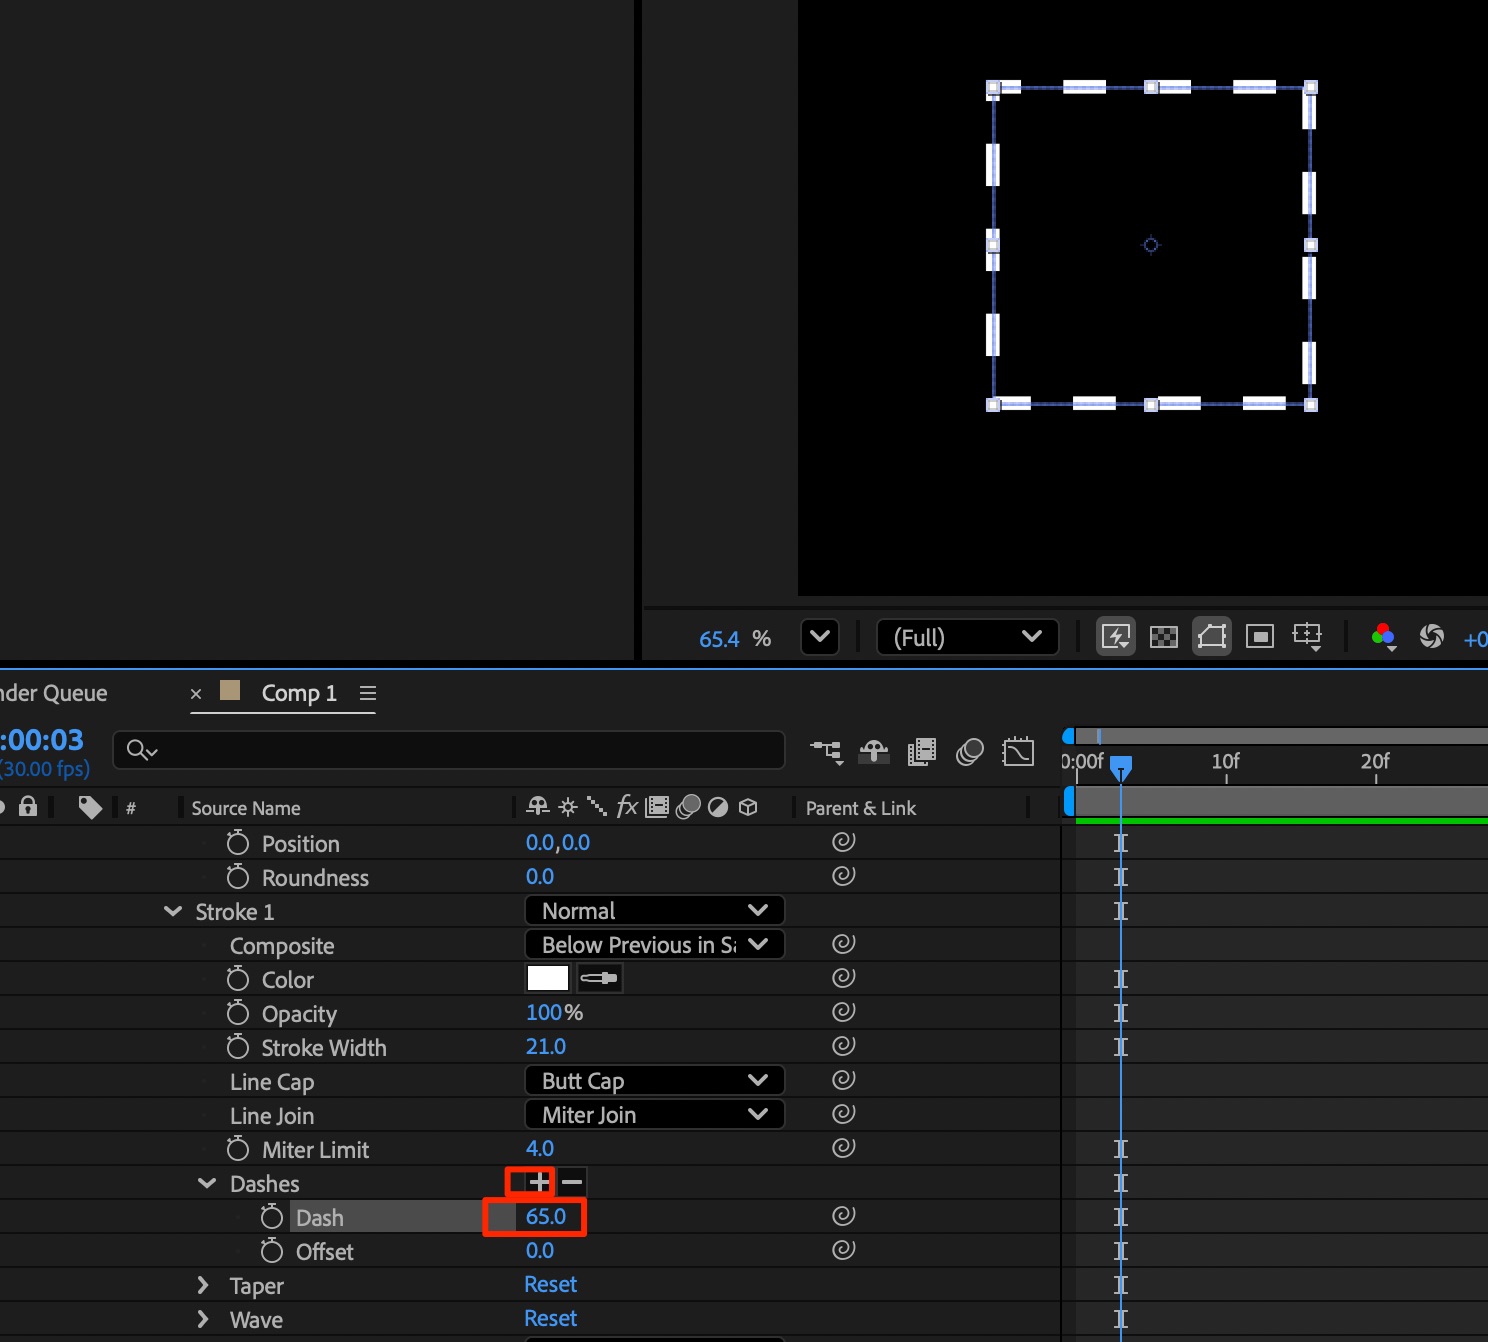Image resolution: width=1488 pixels, height=1342 pixels.
Task: Click Reset next to Taper
Action: pyautogui.click(x=550, y=1285)
